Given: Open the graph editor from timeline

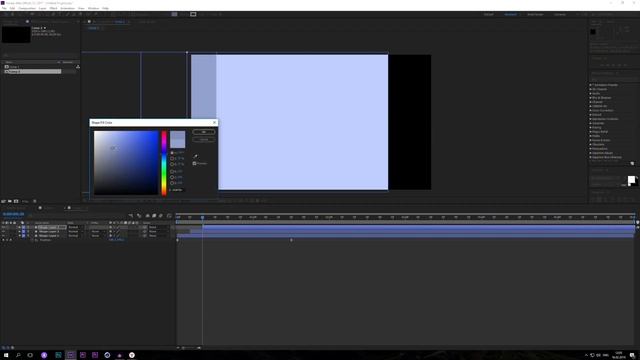Looking at the screenshot, I should coord(169,216).
